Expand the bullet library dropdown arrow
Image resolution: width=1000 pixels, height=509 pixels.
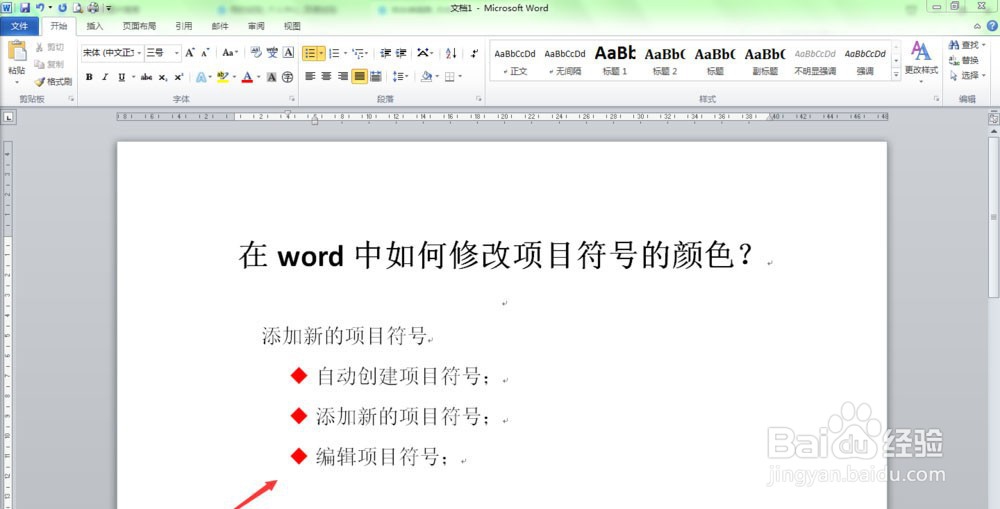tap(321, 53)
